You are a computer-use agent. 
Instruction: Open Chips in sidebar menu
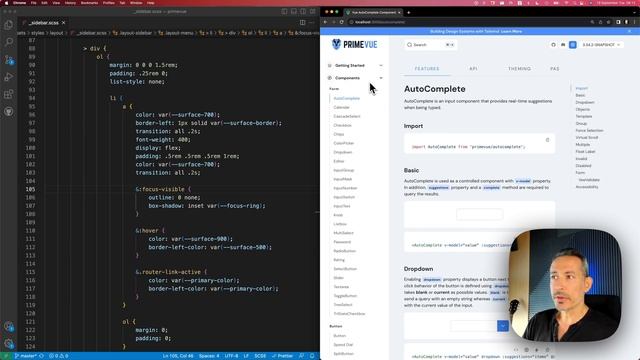point(338,134)
